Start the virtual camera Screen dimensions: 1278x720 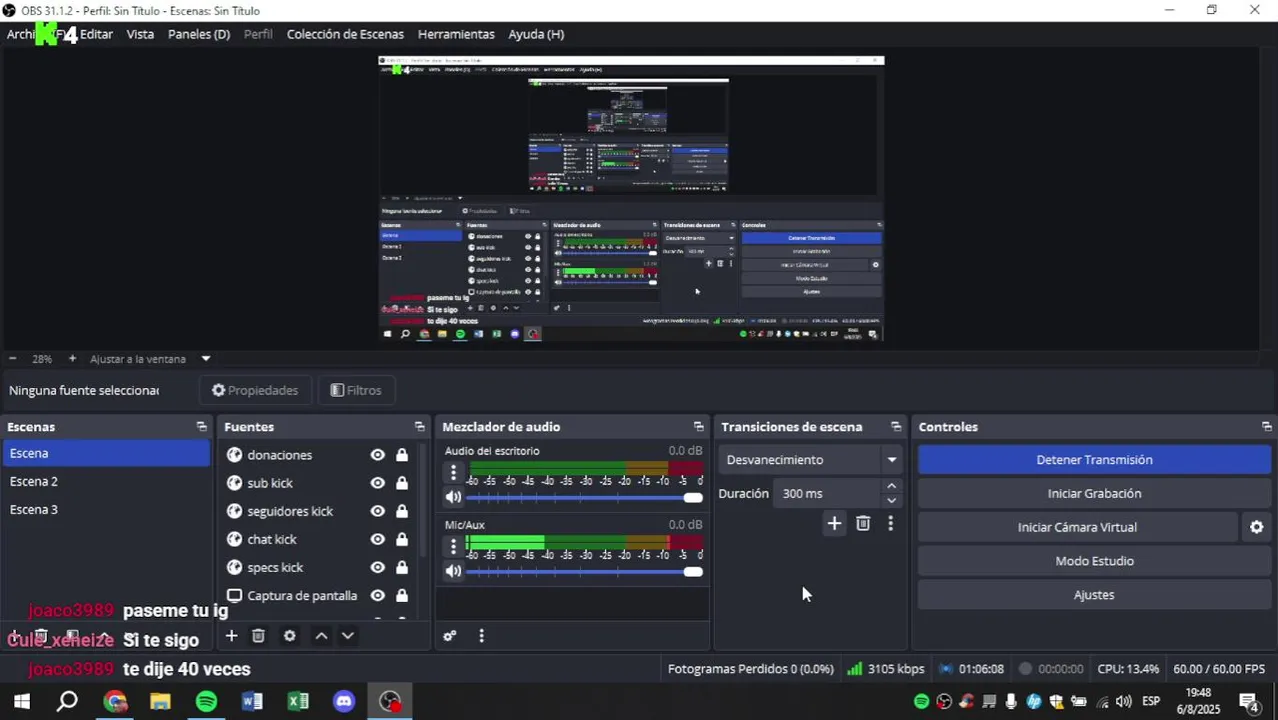(1077, 527)
